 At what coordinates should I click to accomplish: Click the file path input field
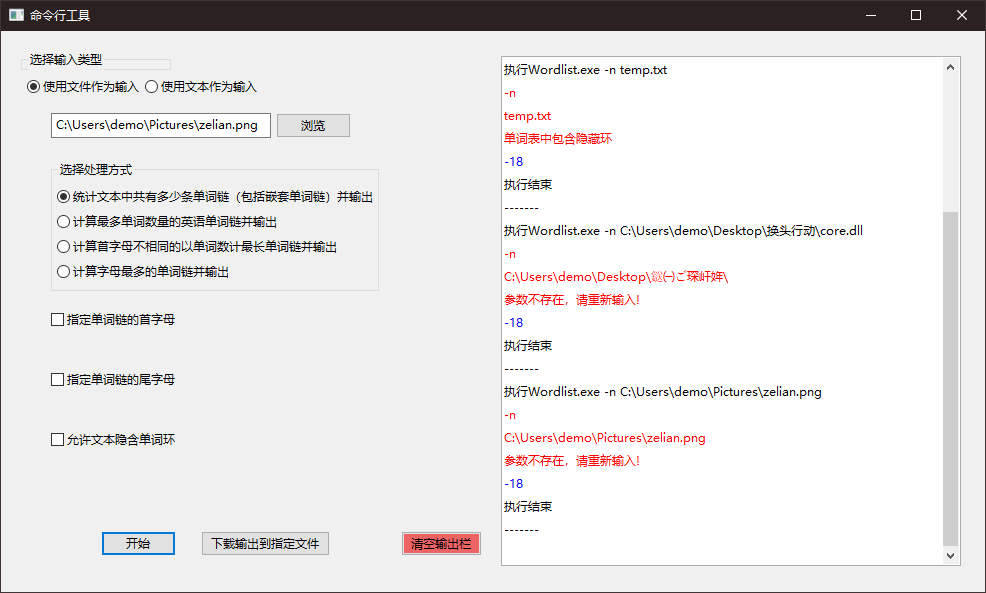(x=160, y=125)
